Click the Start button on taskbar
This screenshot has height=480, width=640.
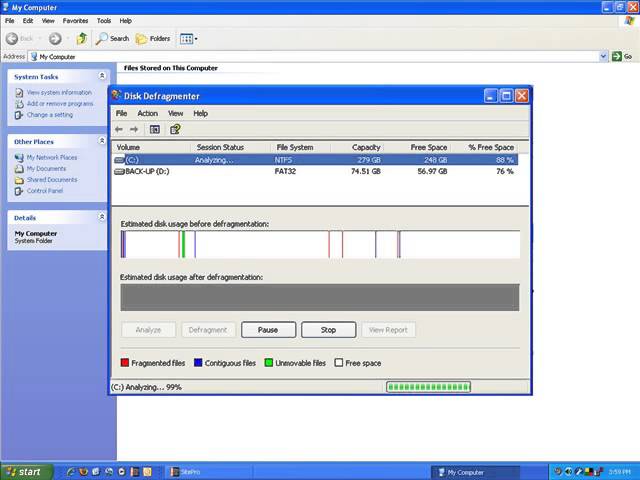(x=27, y=472)
